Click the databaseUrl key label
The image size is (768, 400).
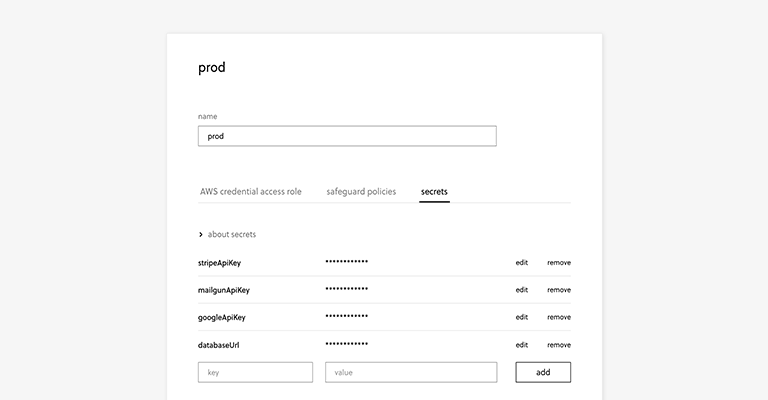[219, 344]
